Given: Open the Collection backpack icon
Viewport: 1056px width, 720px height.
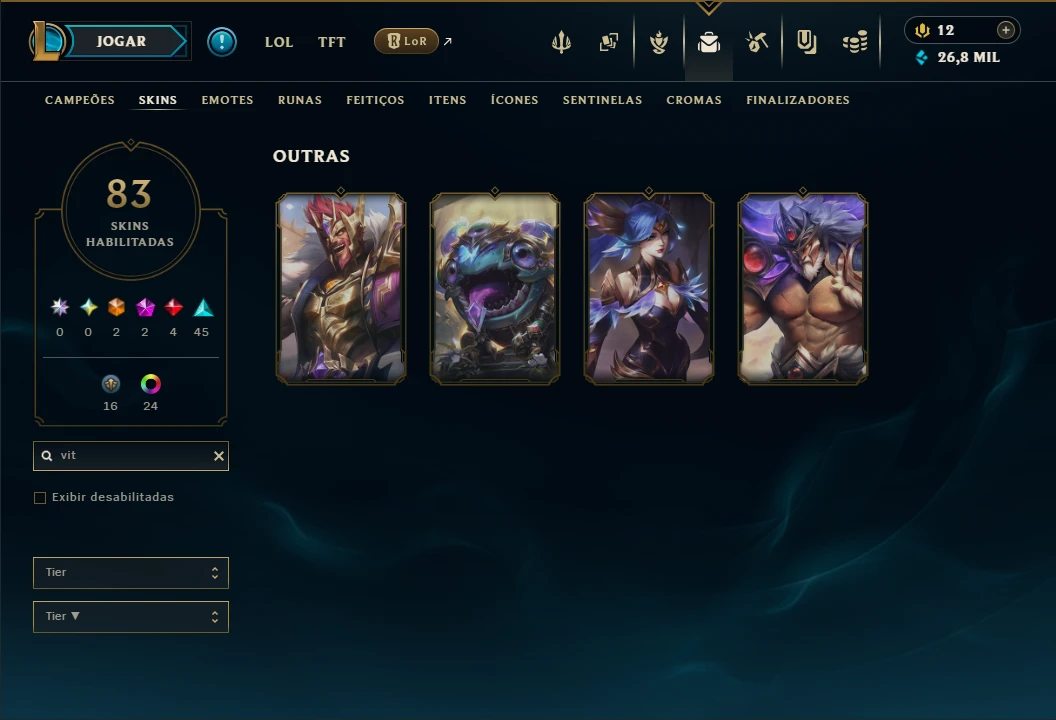Looking at the screenshot, I should 708,43.
